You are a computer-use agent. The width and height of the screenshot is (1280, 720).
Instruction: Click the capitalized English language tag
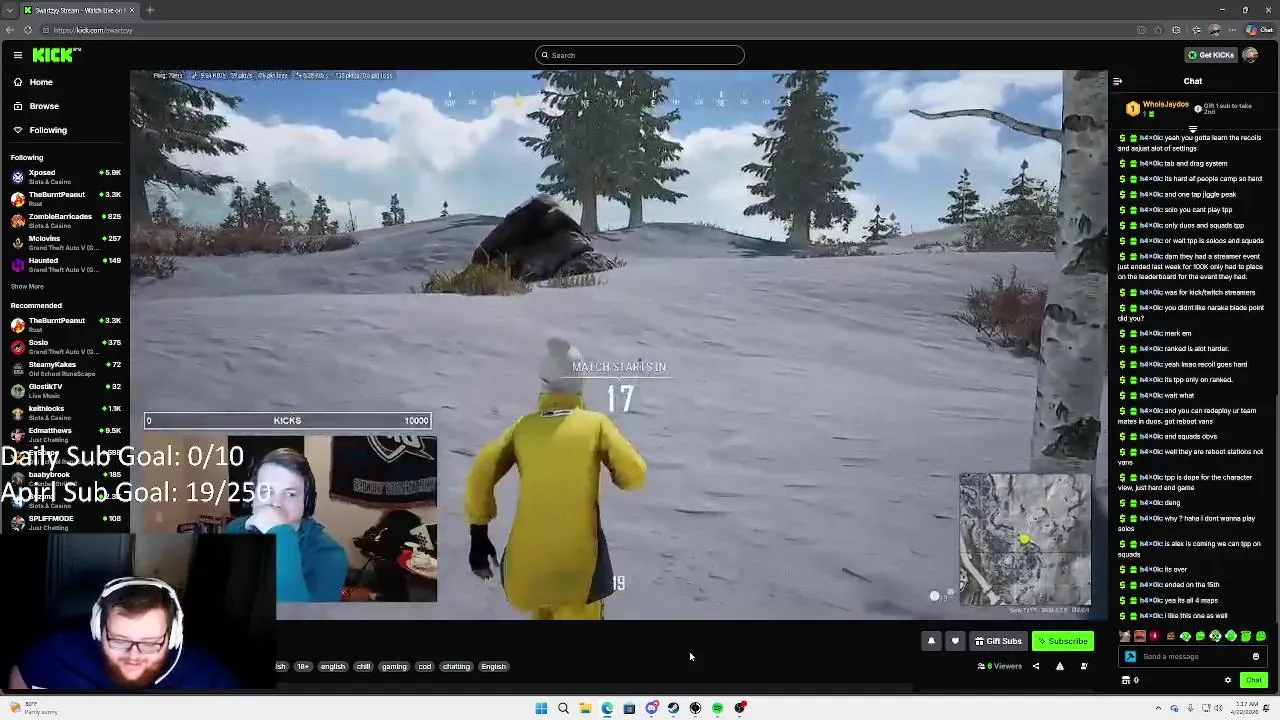pyautogui.click(x=493, y=667)
